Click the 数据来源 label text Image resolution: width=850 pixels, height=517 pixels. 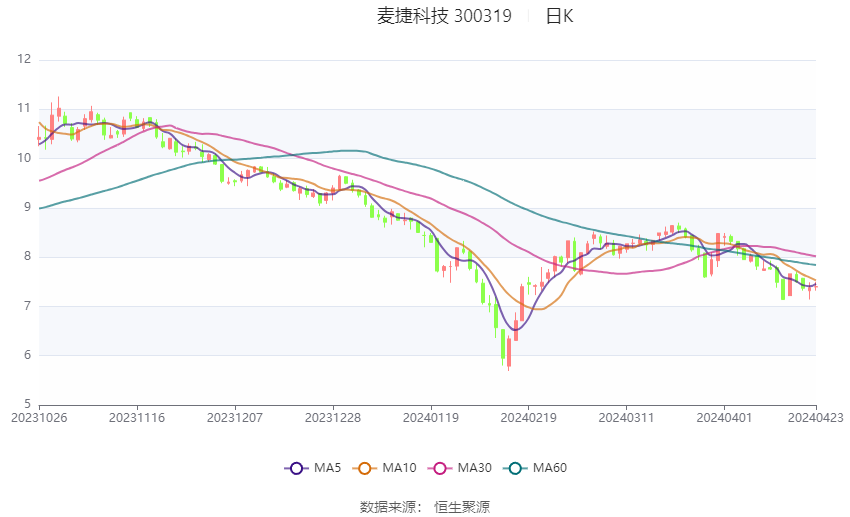(389, 507)
